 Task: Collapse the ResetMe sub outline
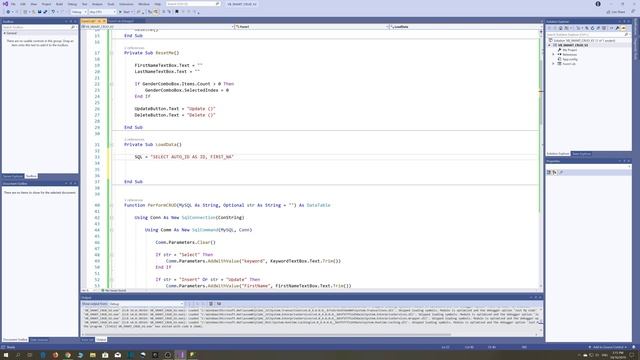click(x=111, y=53)
